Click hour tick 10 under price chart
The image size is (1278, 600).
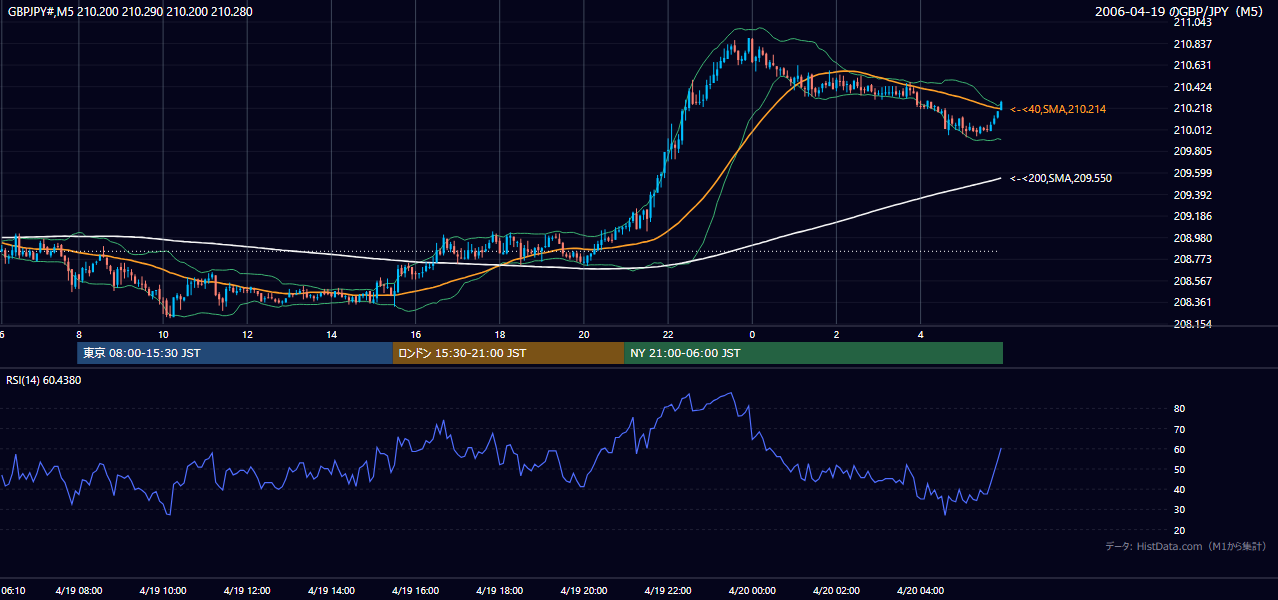click(x=163, y=334)
